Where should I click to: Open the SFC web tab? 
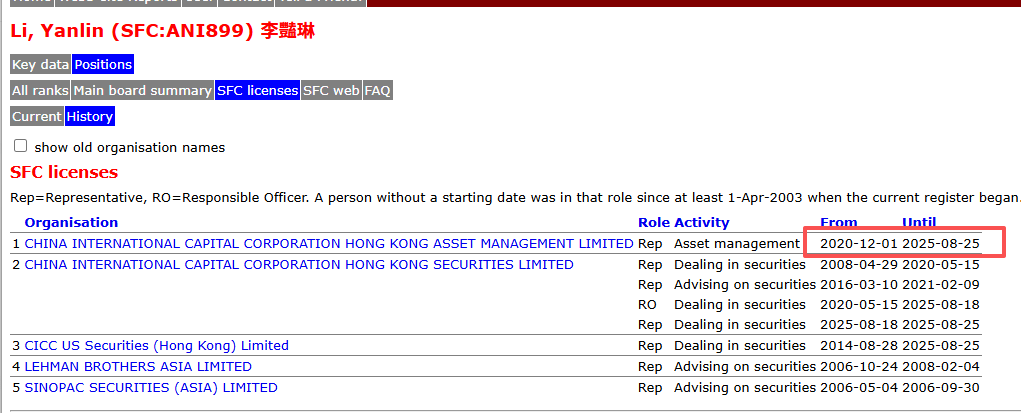(331, 90)
